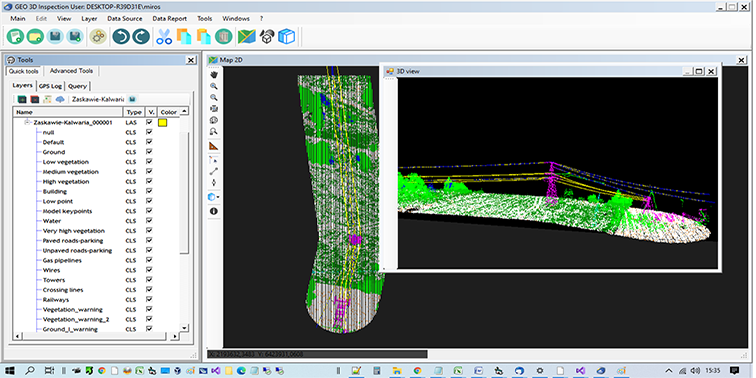Toggle visibility of Low vegetation class
The height and width of the screenshot is (378, 756).
click(x=149, y=162)
